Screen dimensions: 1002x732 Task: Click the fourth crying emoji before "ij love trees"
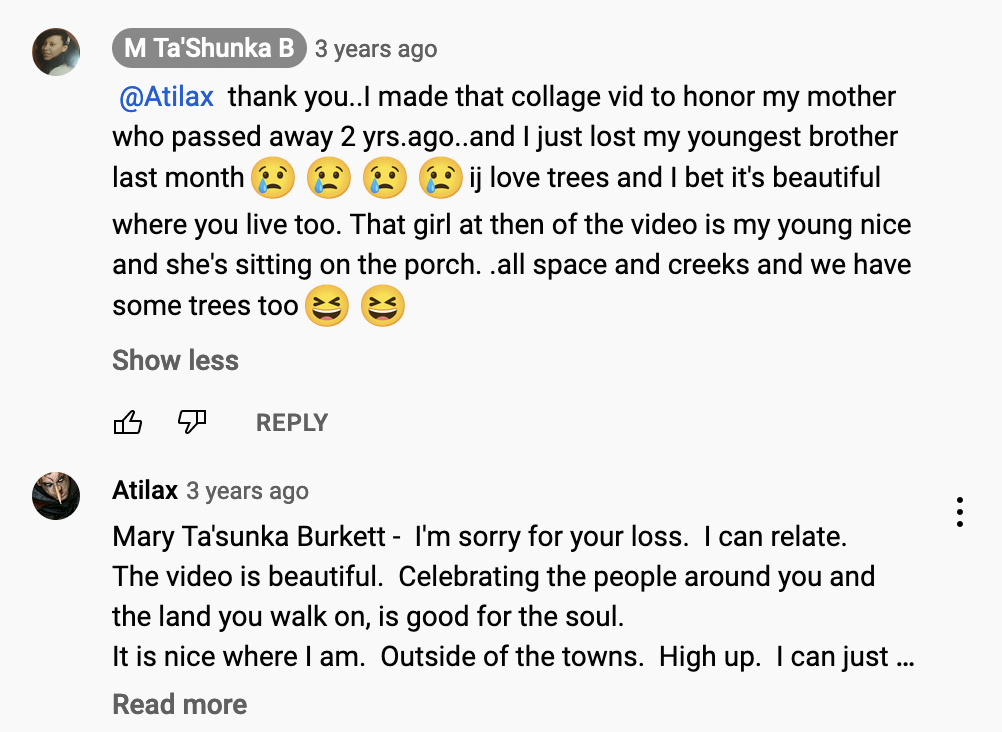pos(441,178)
